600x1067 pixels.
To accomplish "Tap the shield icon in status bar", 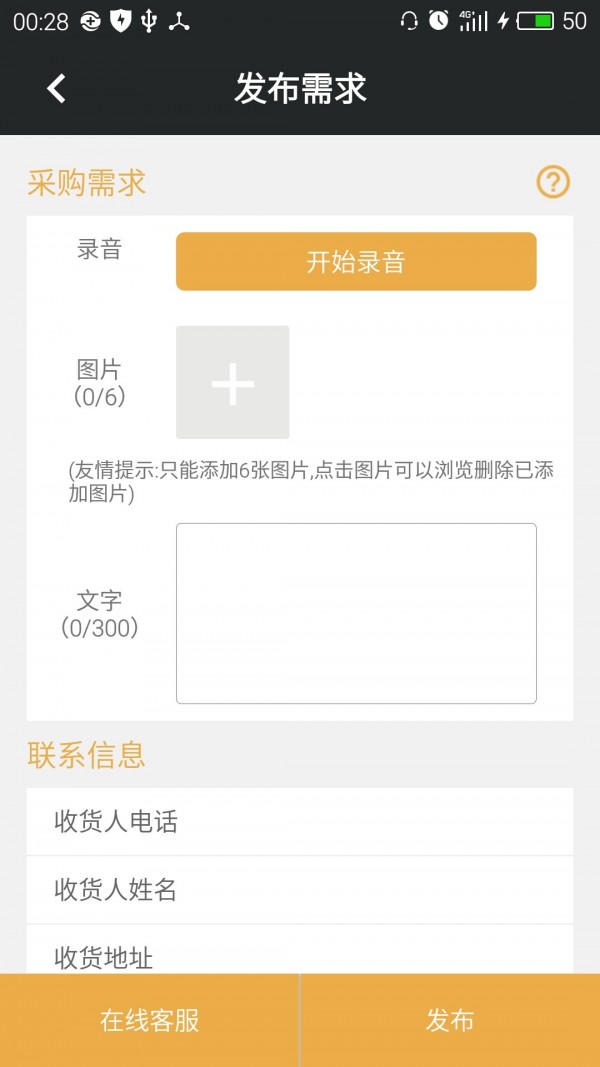I will click(x=121, y=21).
